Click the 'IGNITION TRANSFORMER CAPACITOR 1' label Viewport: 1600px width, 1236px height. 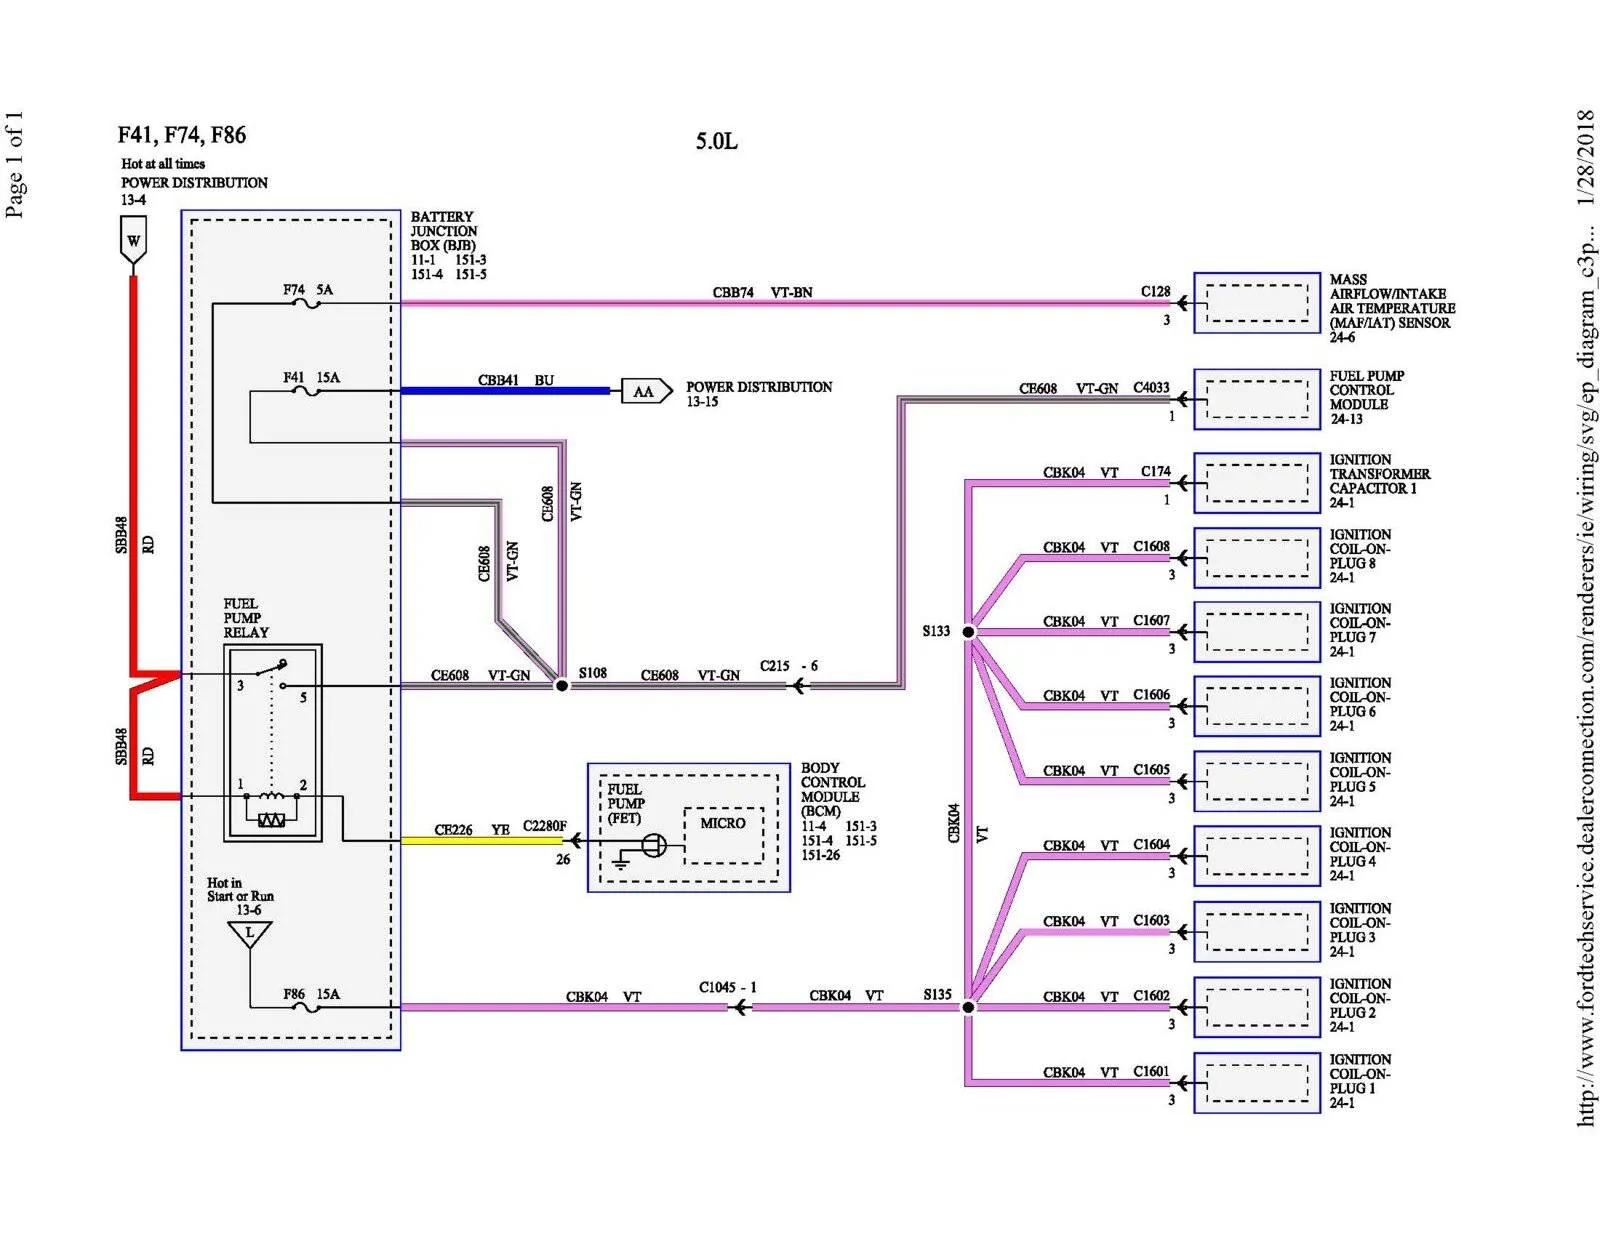[1379, 474]
